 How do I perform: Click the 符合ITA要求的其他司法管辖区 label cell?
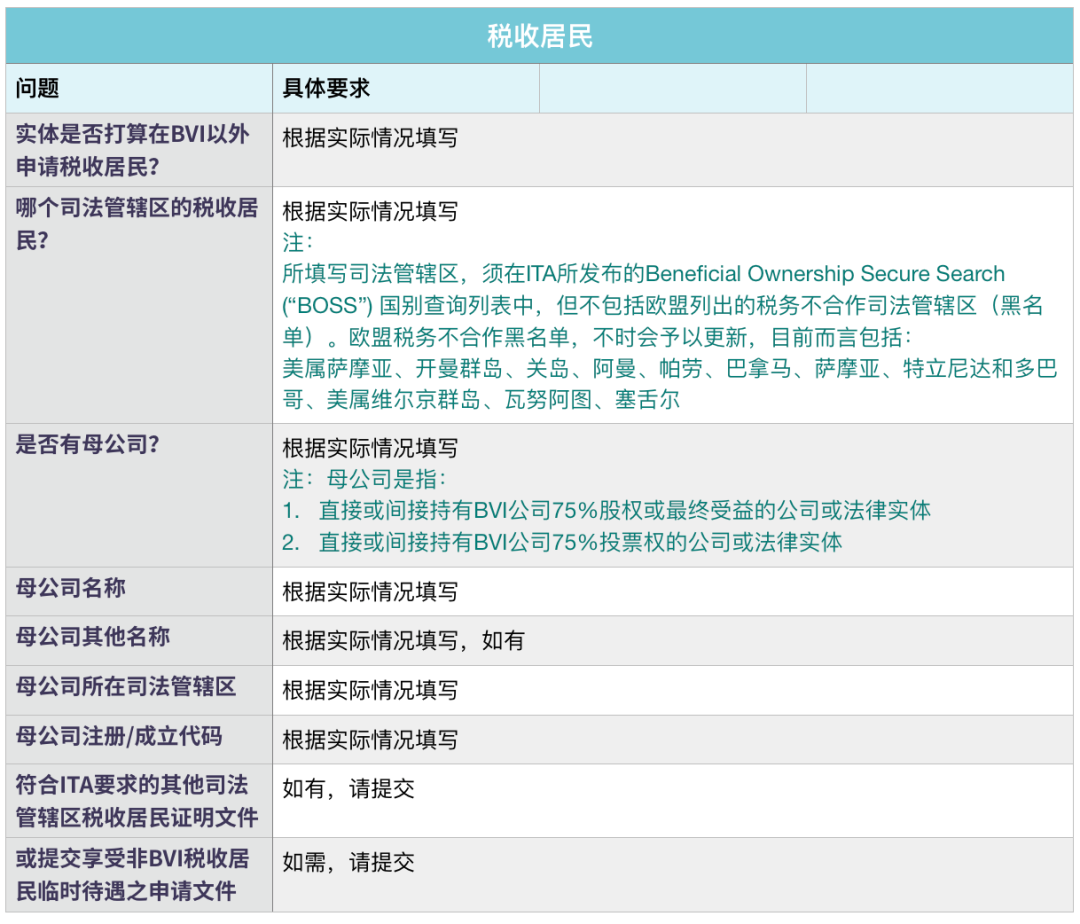tap(137, 800)
